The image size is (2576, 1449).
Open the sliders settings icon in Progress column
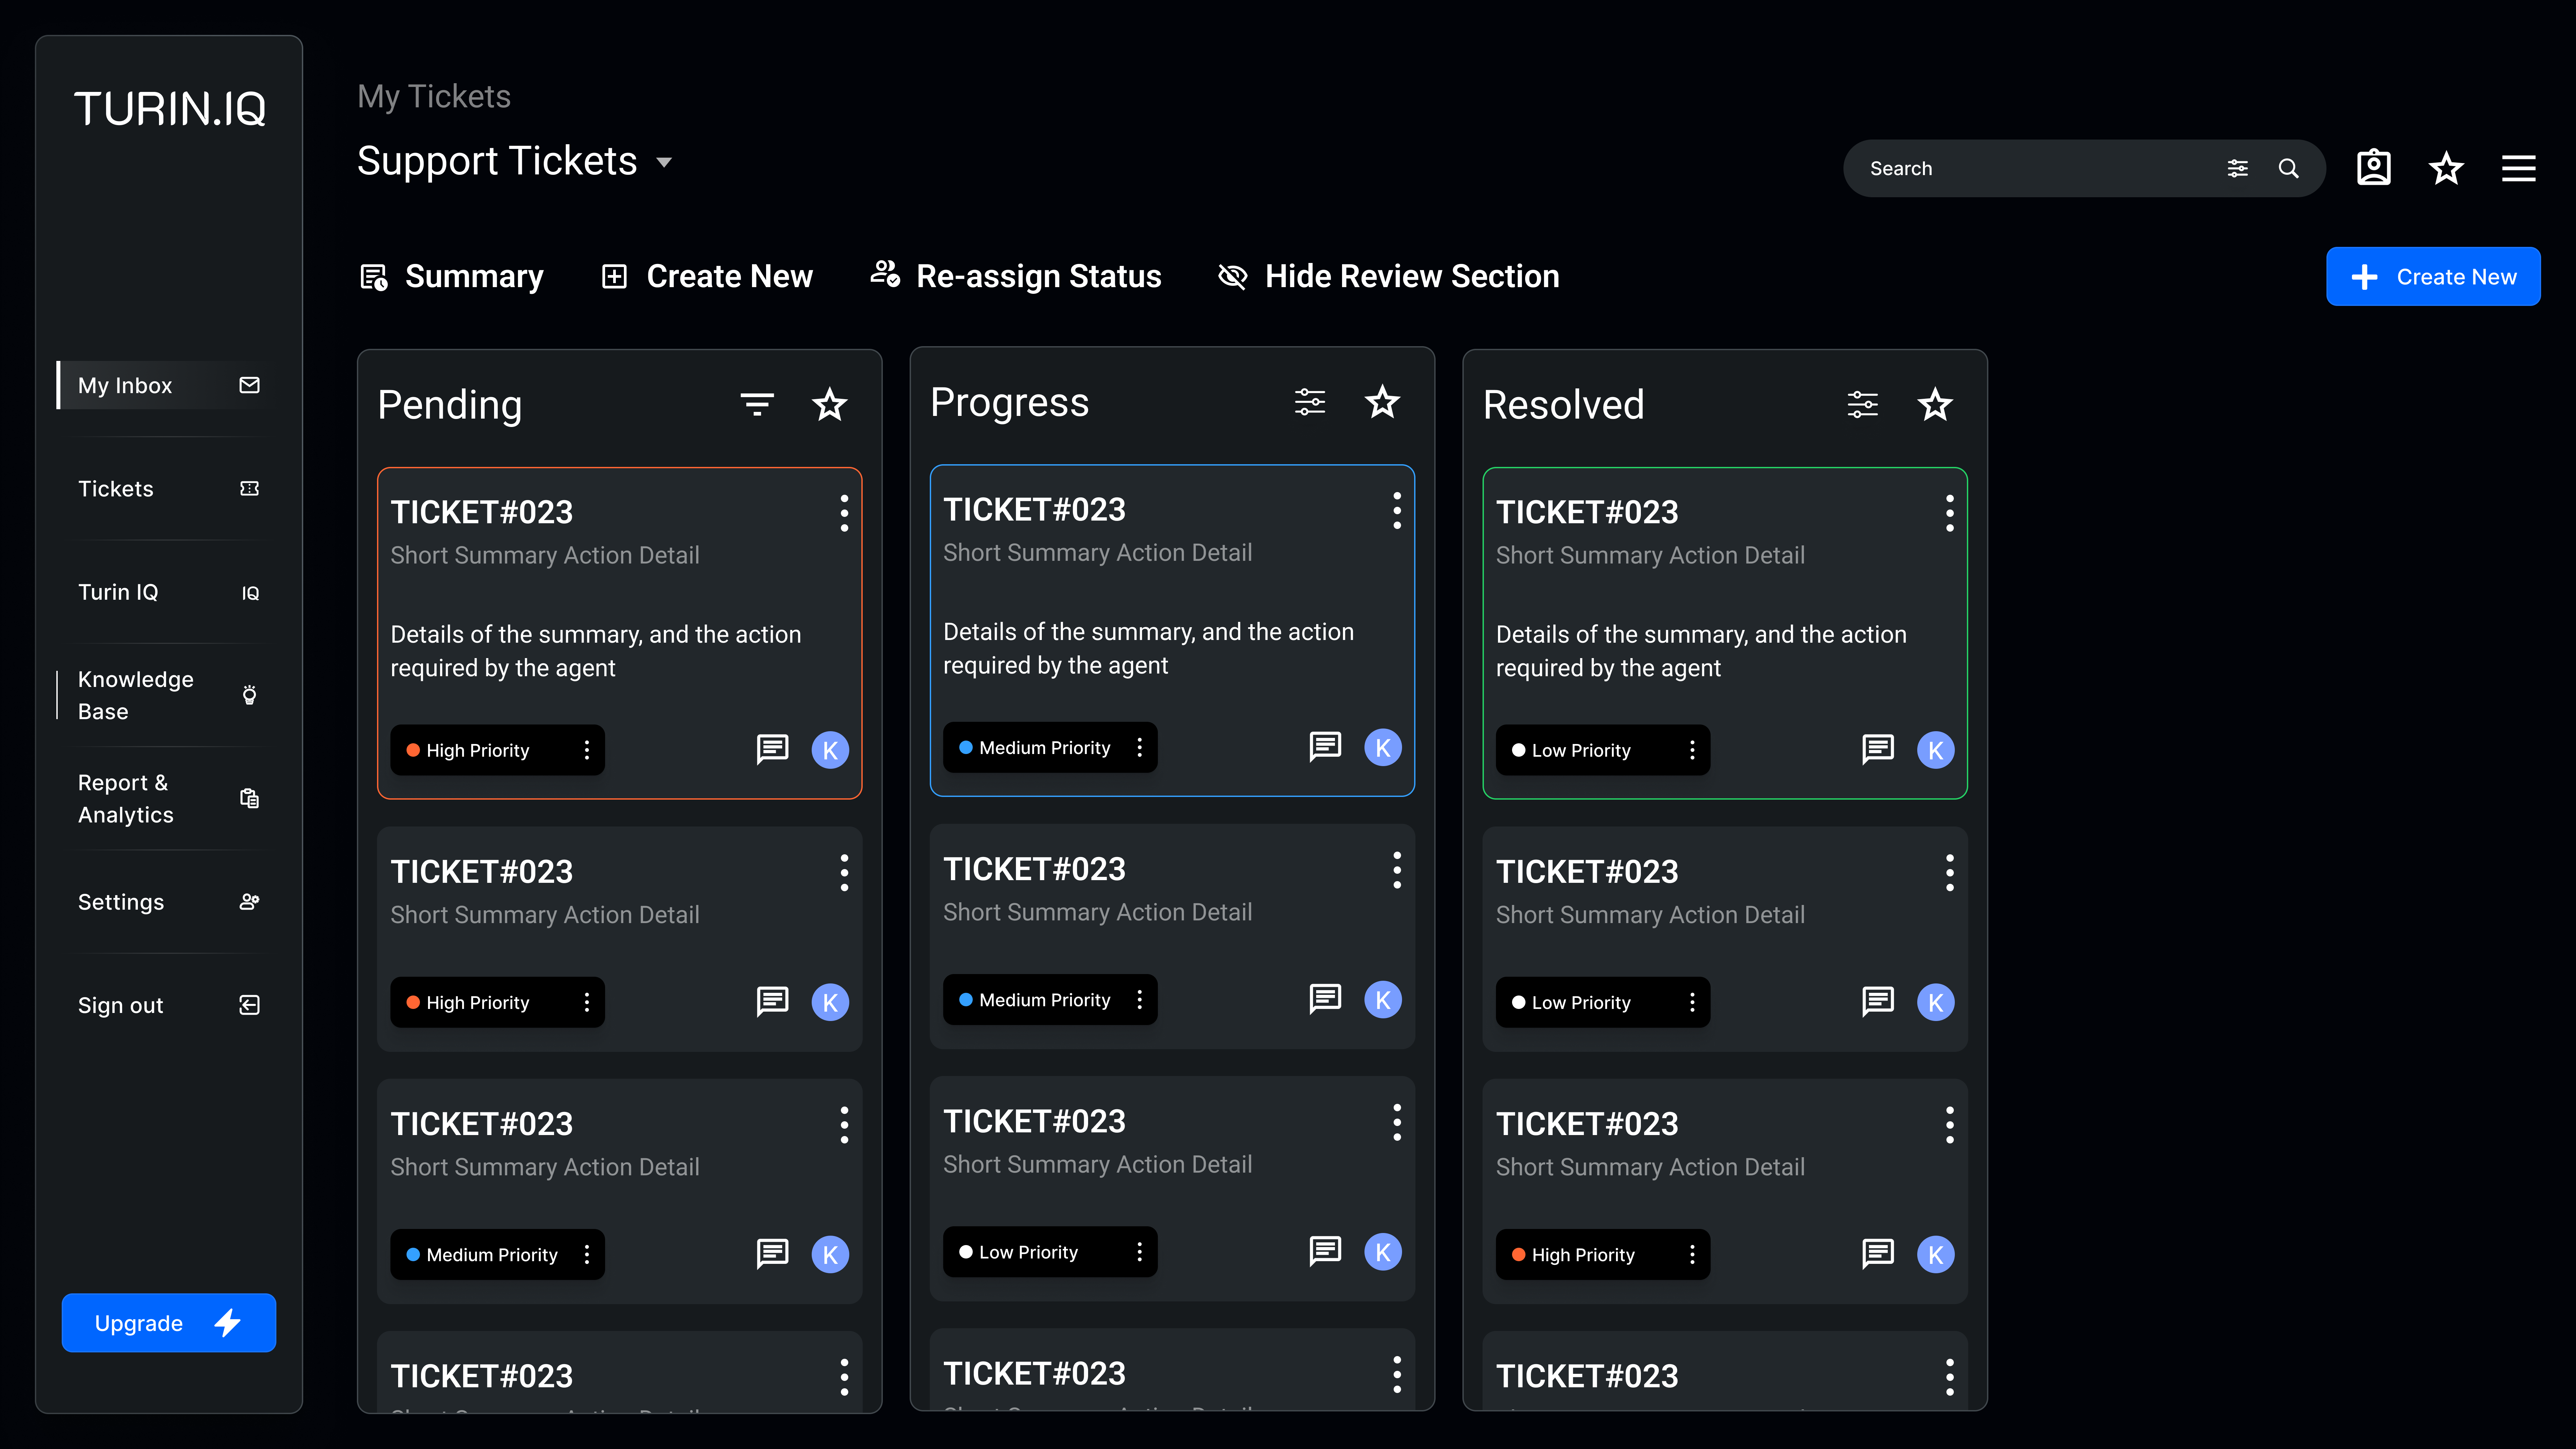[x=1310, y=402]
